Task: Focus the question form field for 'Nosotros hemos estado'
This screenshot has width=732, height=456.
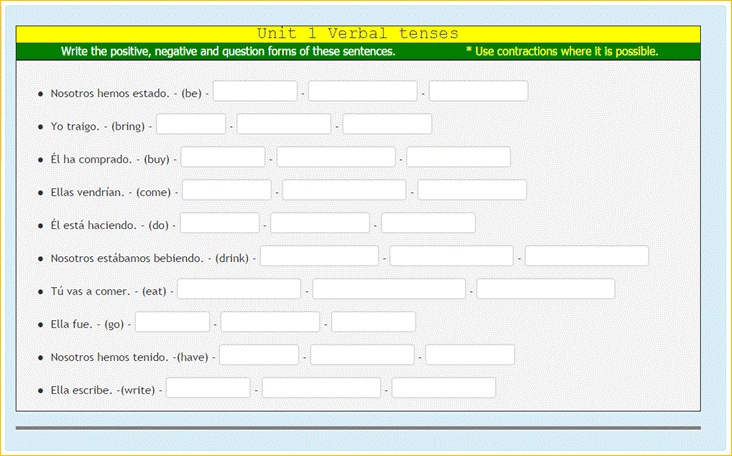Action: click(x=478, y=92)
